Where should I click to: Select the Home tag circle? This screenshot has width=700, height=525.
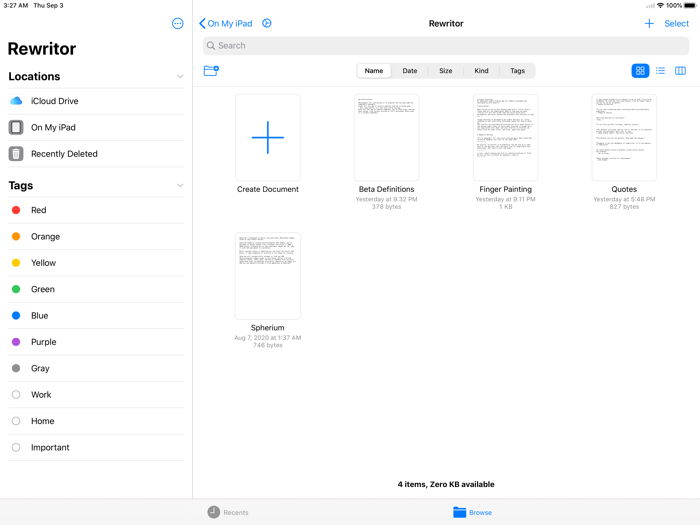click(x=16, y=421)
